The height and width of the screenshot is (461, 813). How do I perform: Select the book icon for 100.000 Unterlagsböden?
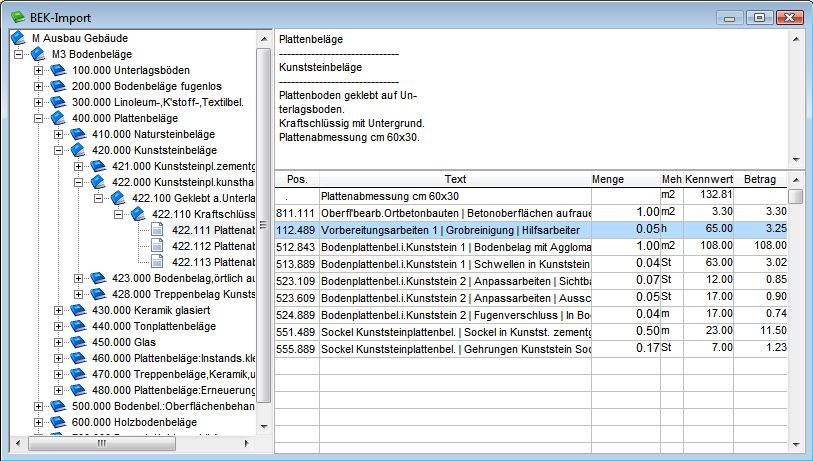58,70
